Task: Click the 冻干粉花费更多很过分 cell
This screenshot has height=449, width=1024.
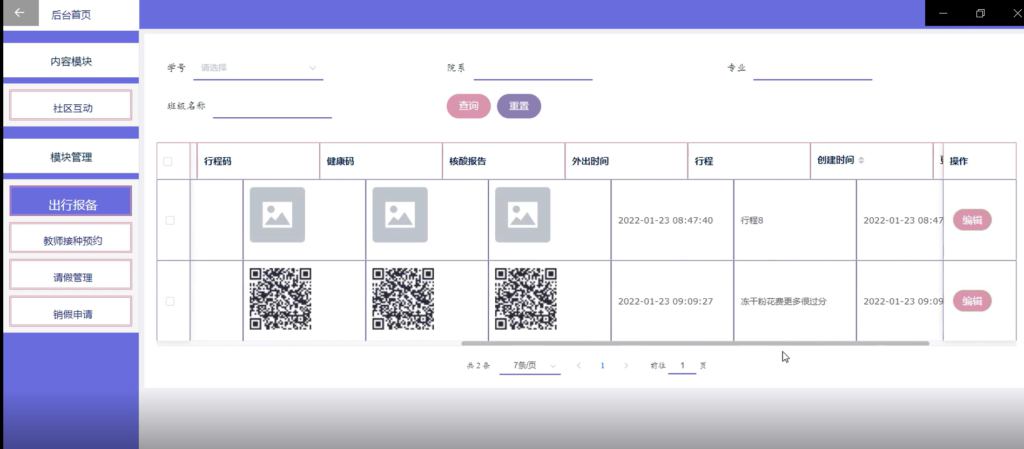Action: (795, 301)
